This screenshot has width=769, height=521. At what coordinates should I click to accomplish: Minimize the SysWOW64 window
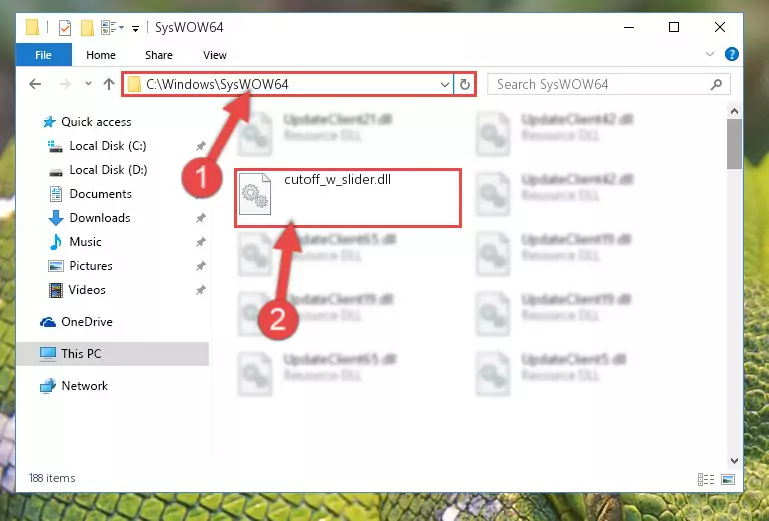click(x=629, y=27)
